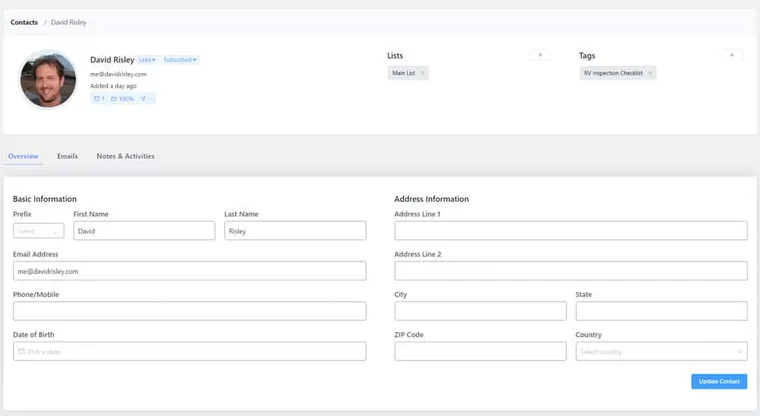Remove the RV Inspection Checklist tag
The height and width of the screenshot is (416, 760).
(x=650, y=73)
